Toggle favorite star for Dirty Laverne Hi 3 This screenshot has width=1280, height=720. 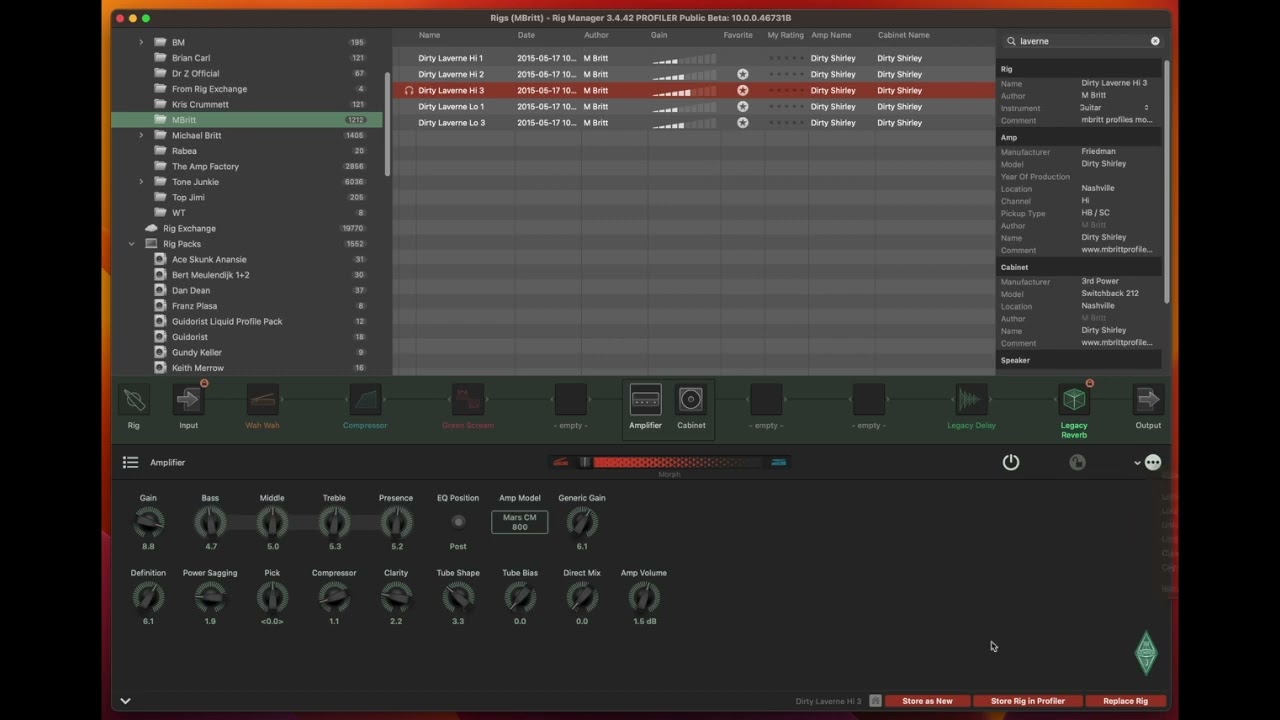pyautogui.click(x=742, y=90)
